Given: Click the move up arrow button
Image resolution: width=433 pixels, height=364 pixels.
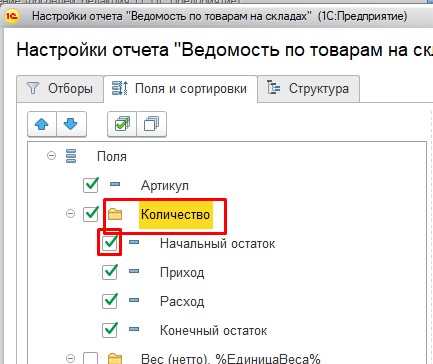Looking at the screenshot, I should click(42, 124).
